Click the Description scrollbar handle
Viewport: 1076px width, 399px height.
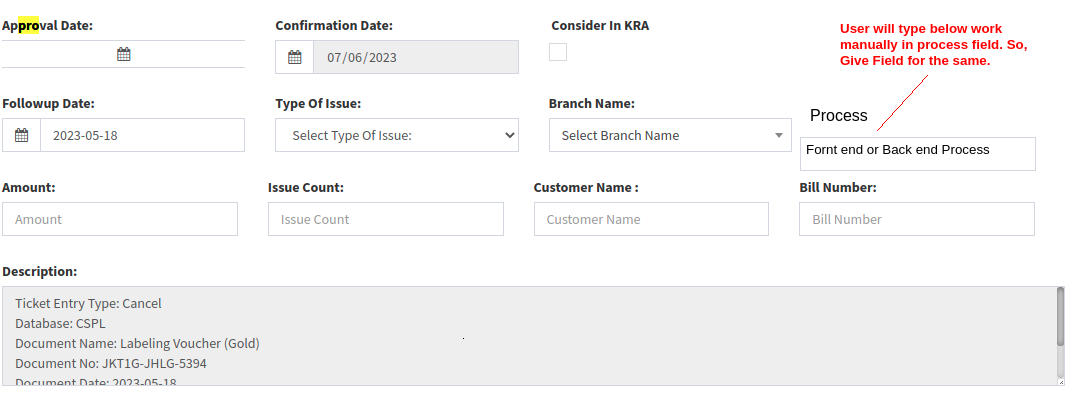(x=1060, y=317)
